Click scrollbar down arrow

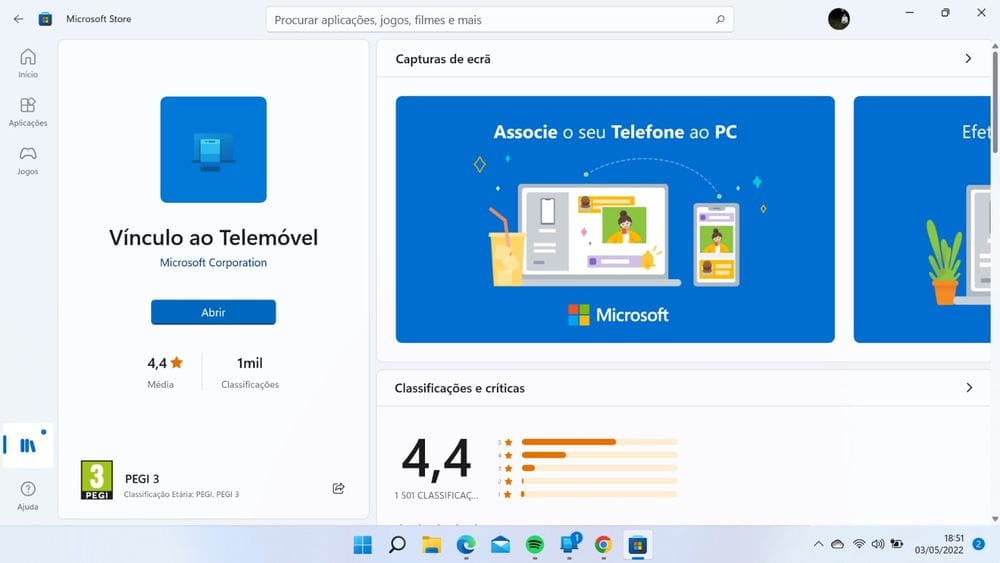995,519
